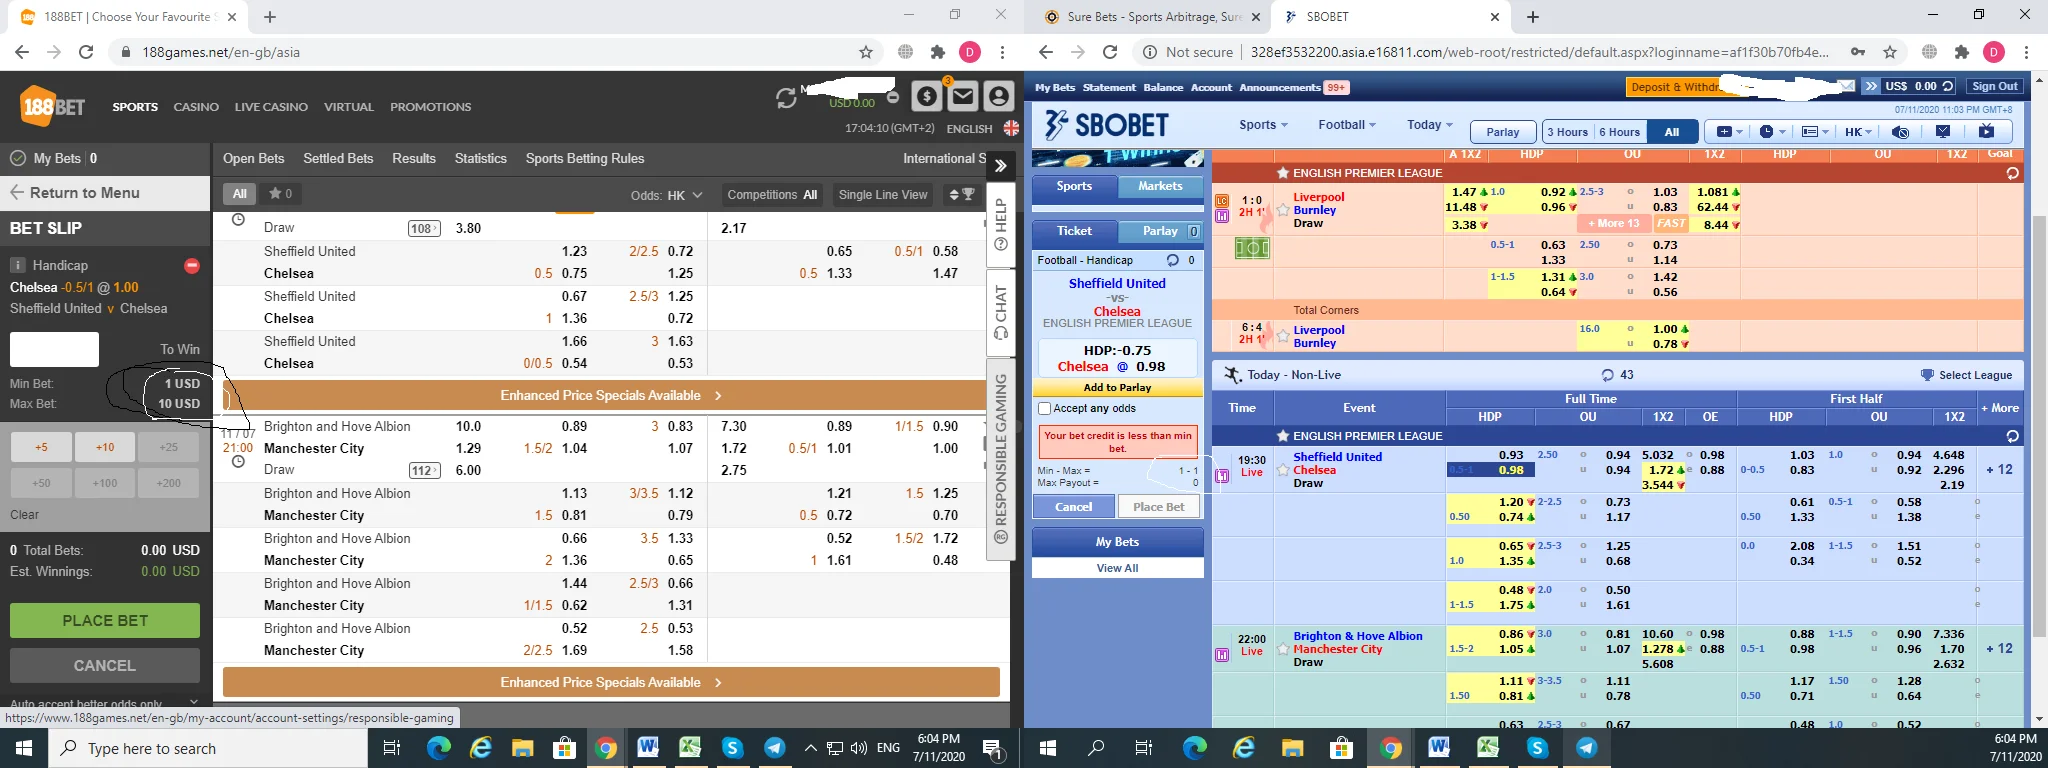The width and height of the screenshot is (2048, 768).
Task: Click the stake input field in bet slip
Action: point(54,349)
